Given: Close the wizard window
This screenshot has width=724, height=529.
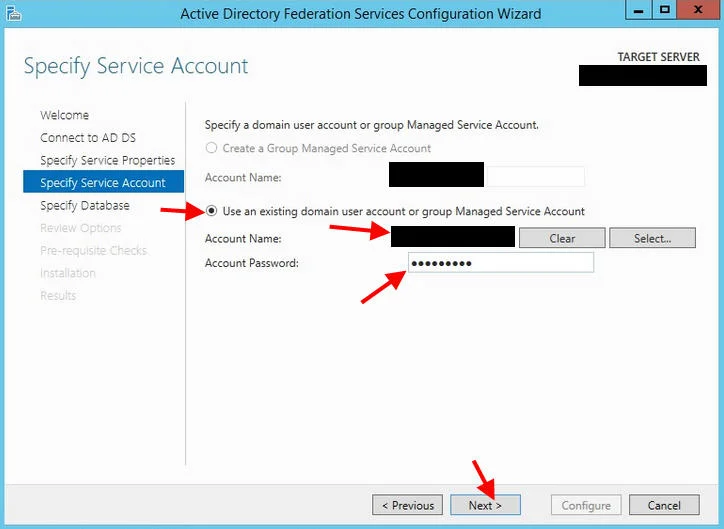Looking at the screenshot, I should coord(699,10).
